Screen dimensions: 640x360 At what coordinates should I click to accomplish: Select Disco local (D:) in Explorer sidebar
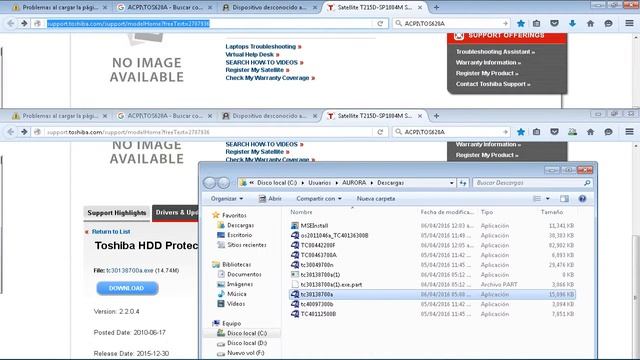[x=247, y=343]
